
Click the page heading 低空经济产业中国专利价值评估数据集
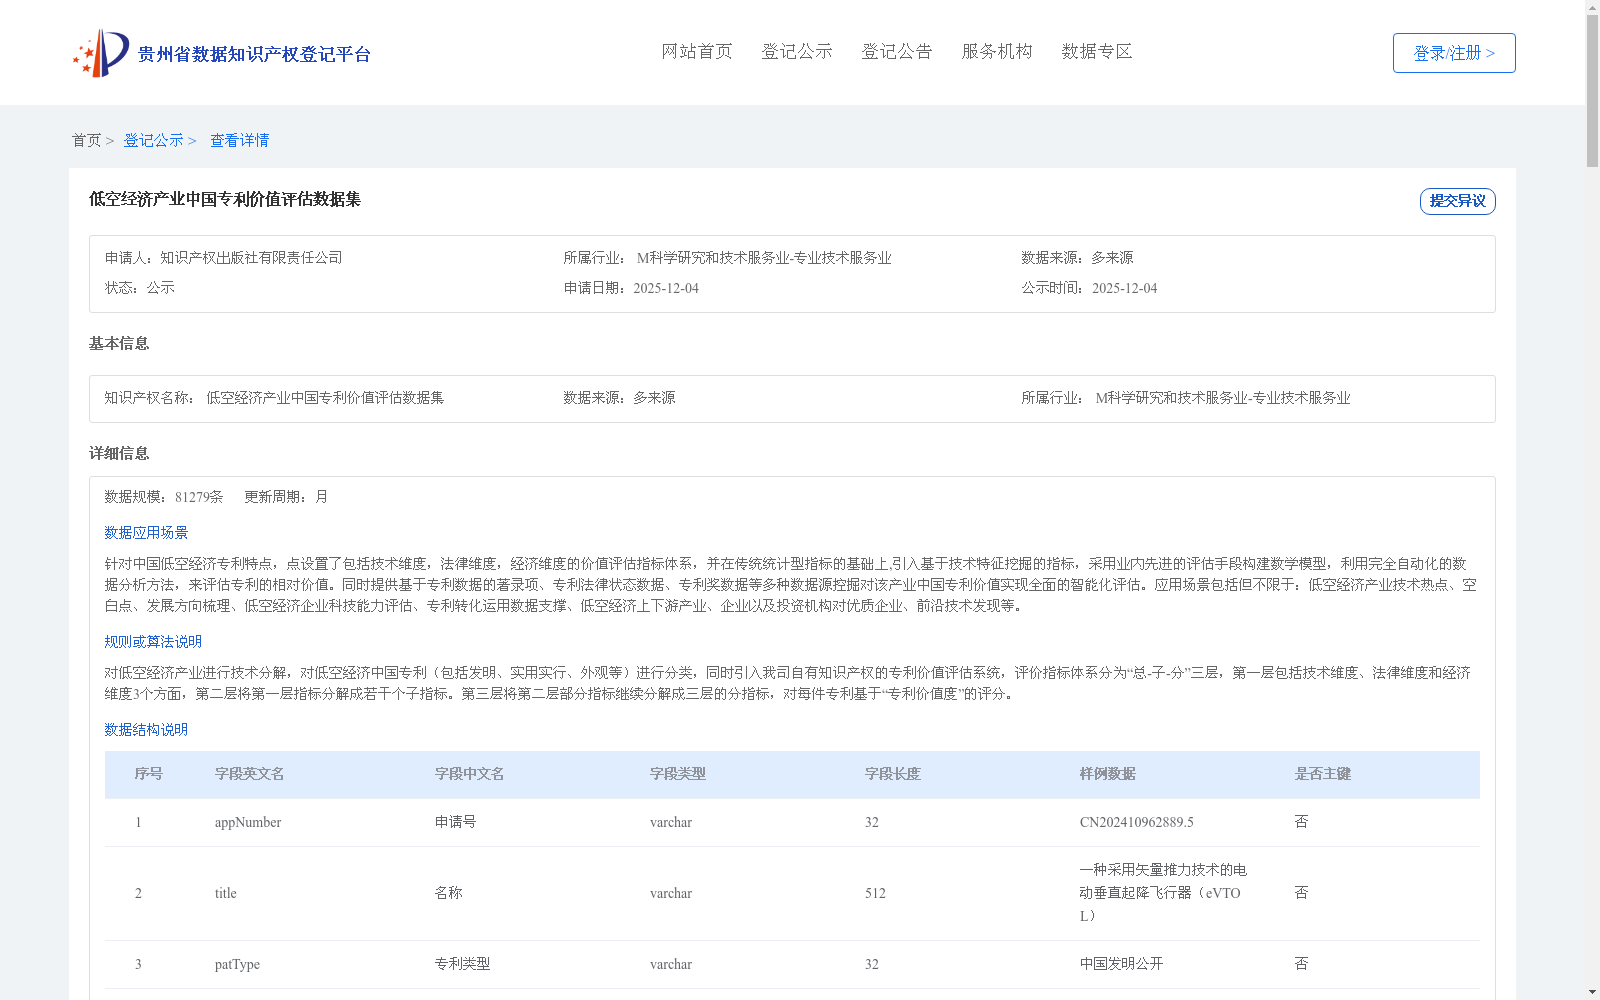(225, 199)
